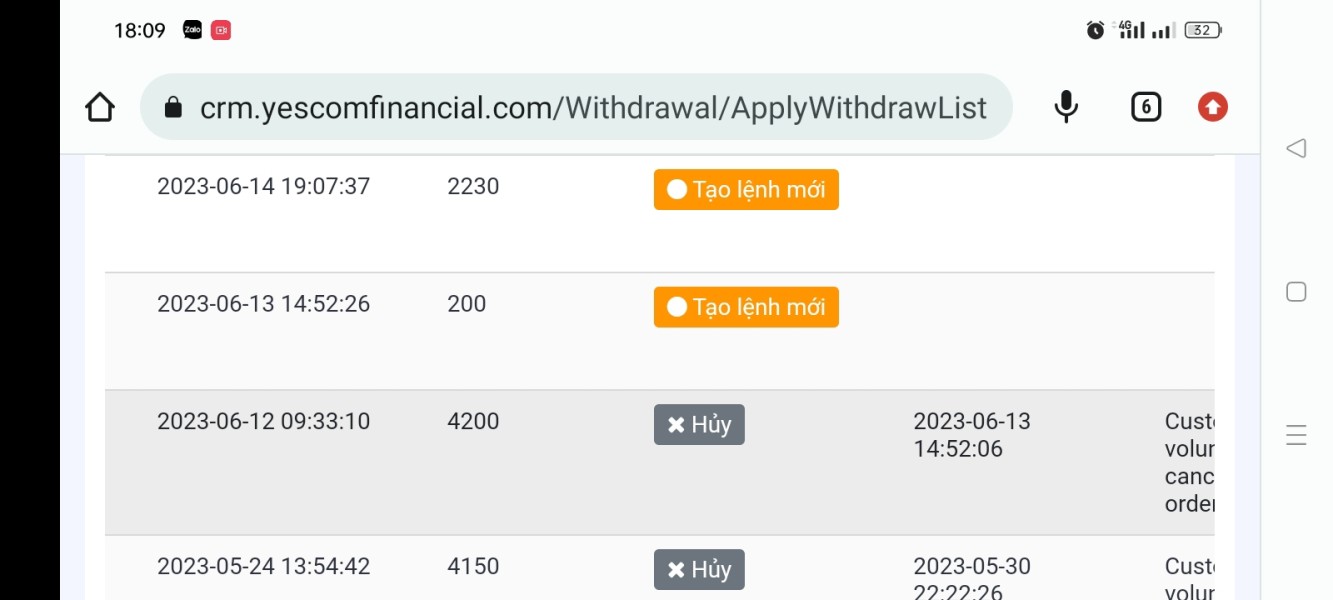Tap the red update arrow icon

(x=1213, y=107)
